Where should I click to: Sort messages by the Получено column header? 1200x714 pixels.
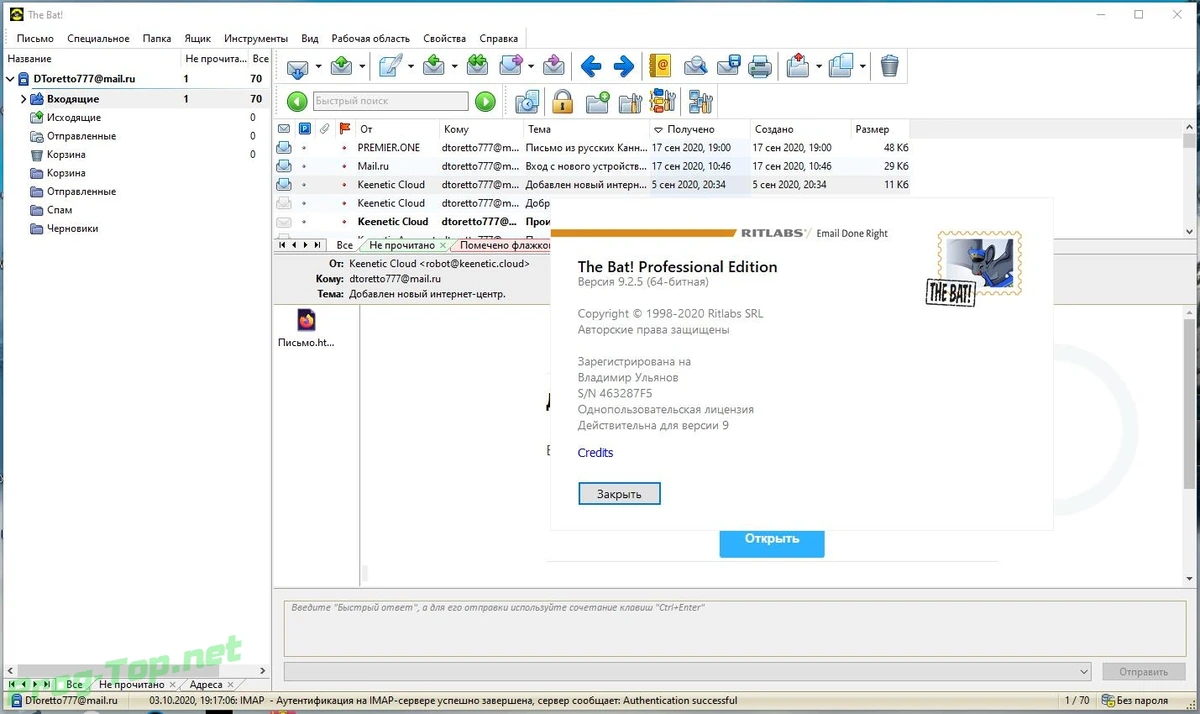[x=698, y=129]
